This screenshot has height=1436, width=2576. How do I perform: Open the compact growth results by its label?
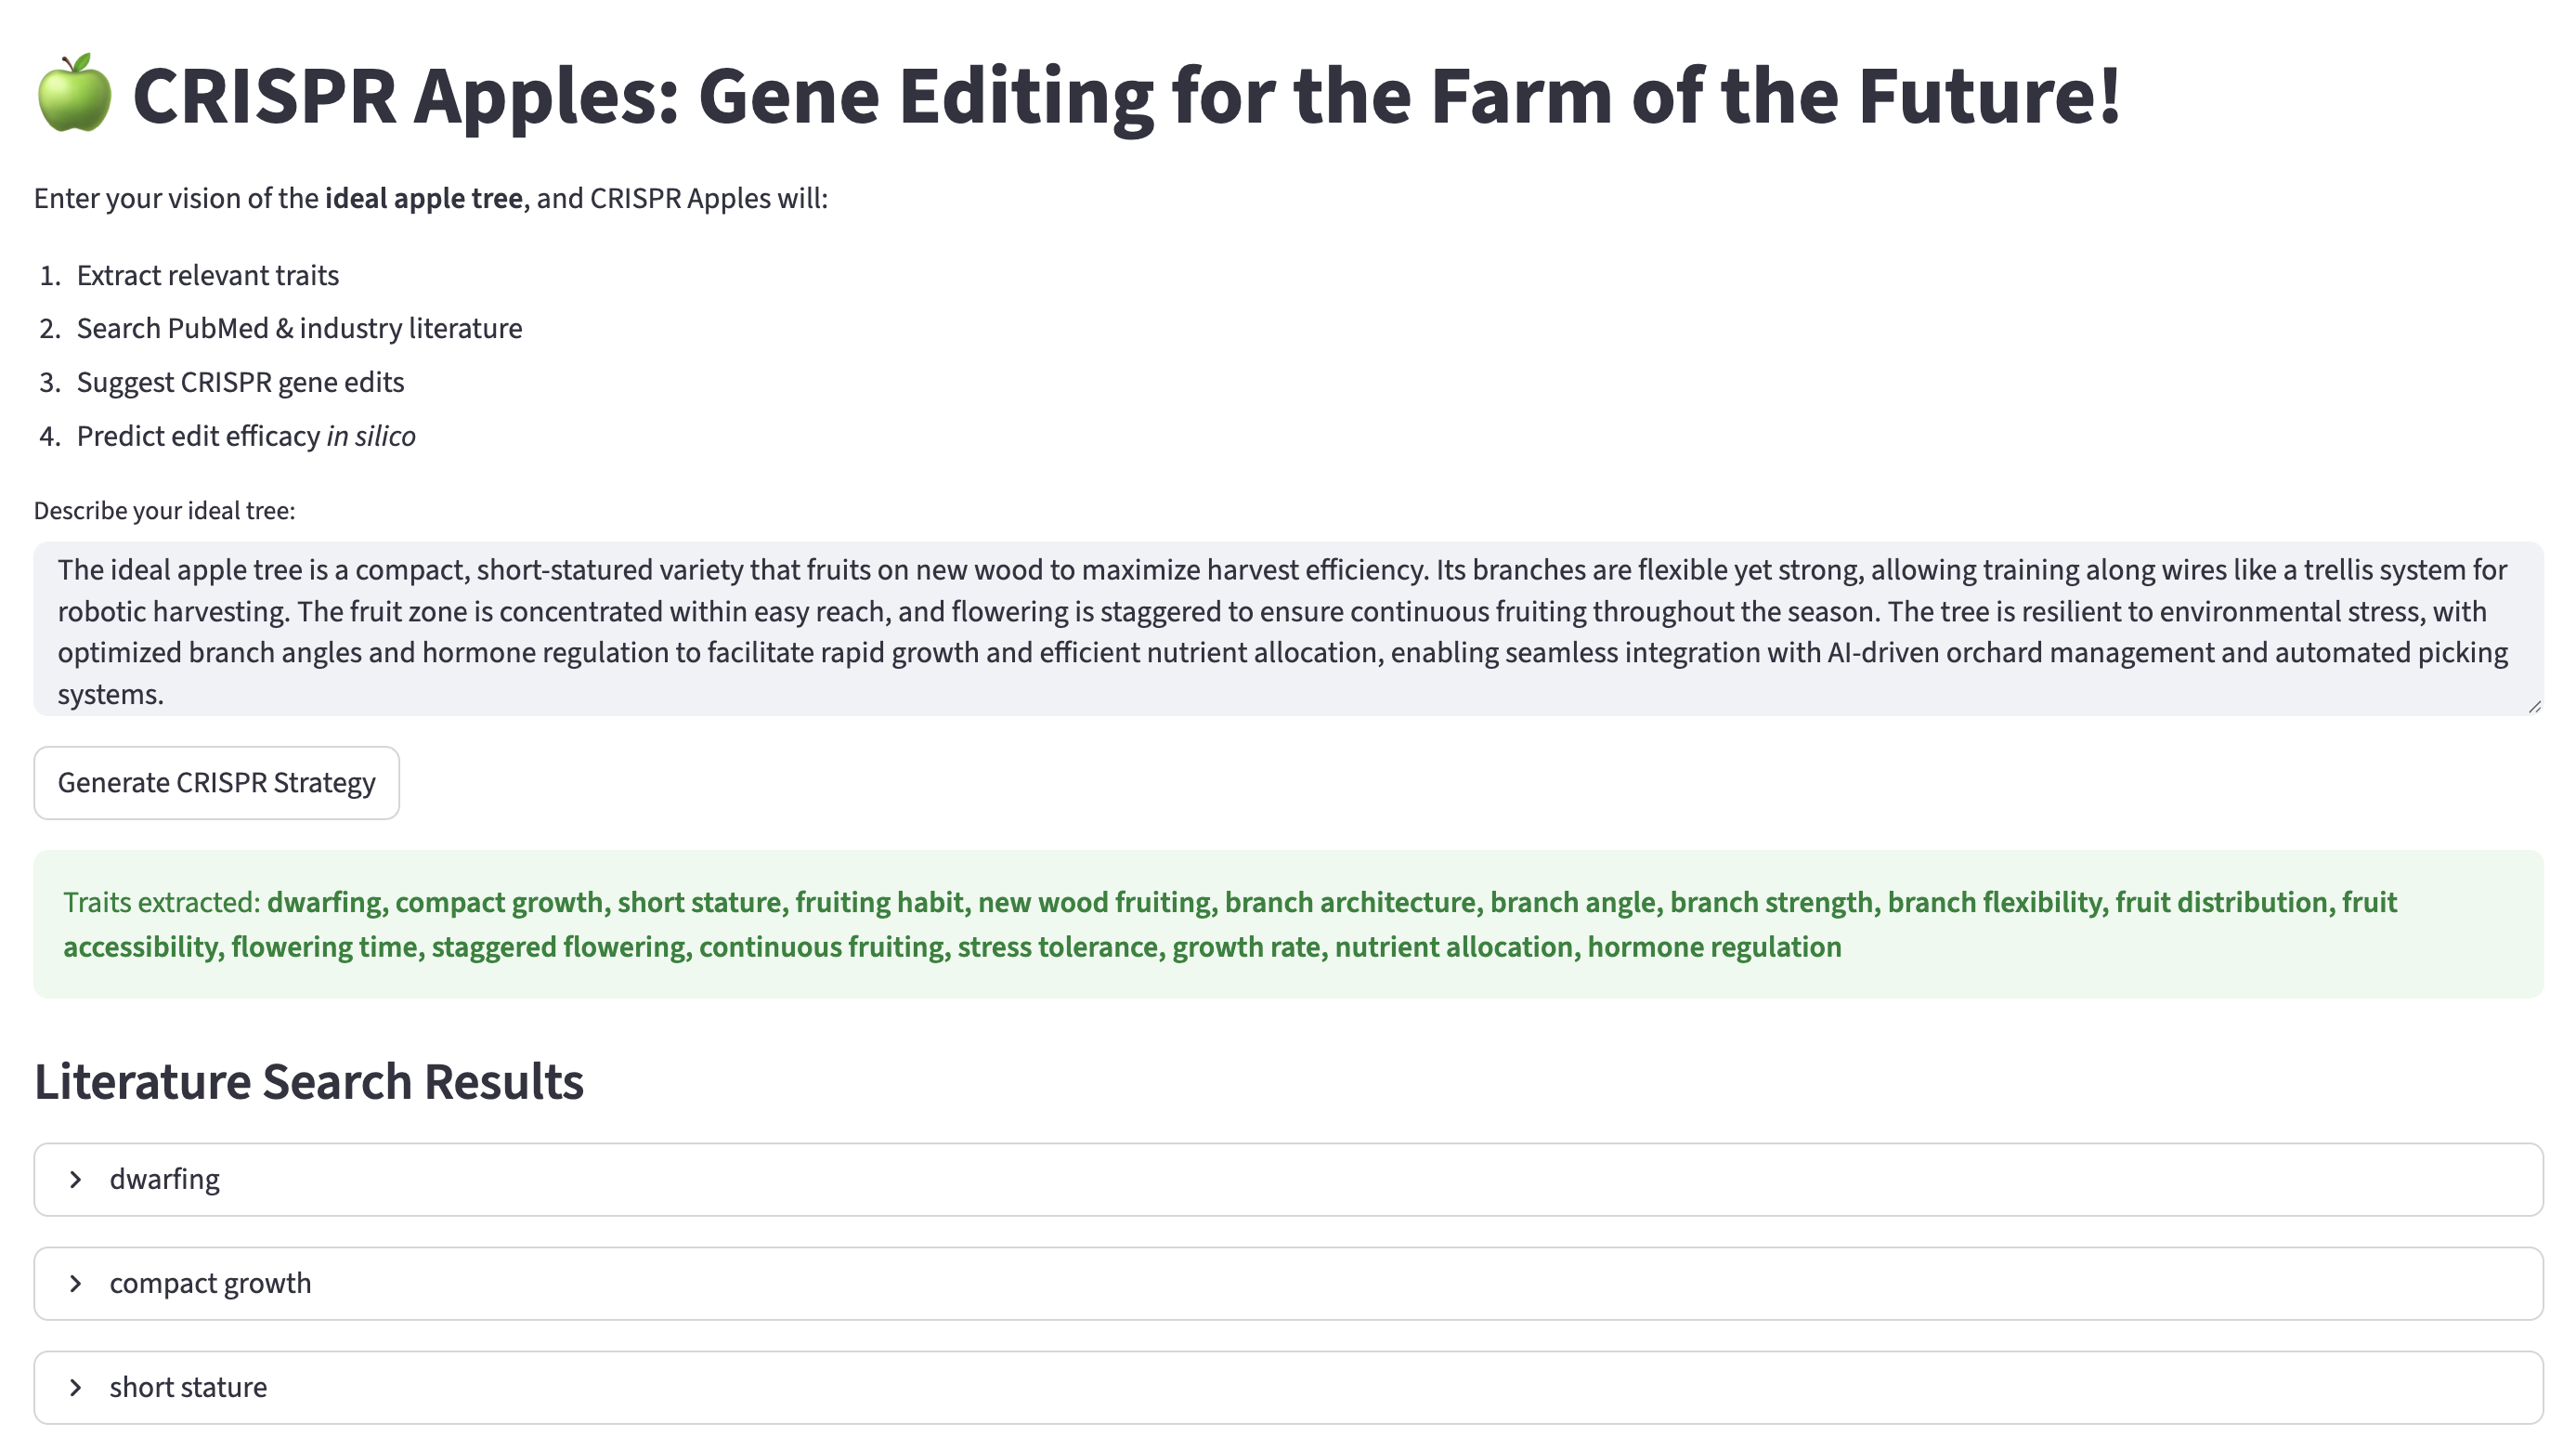[x=210, y=1284]
